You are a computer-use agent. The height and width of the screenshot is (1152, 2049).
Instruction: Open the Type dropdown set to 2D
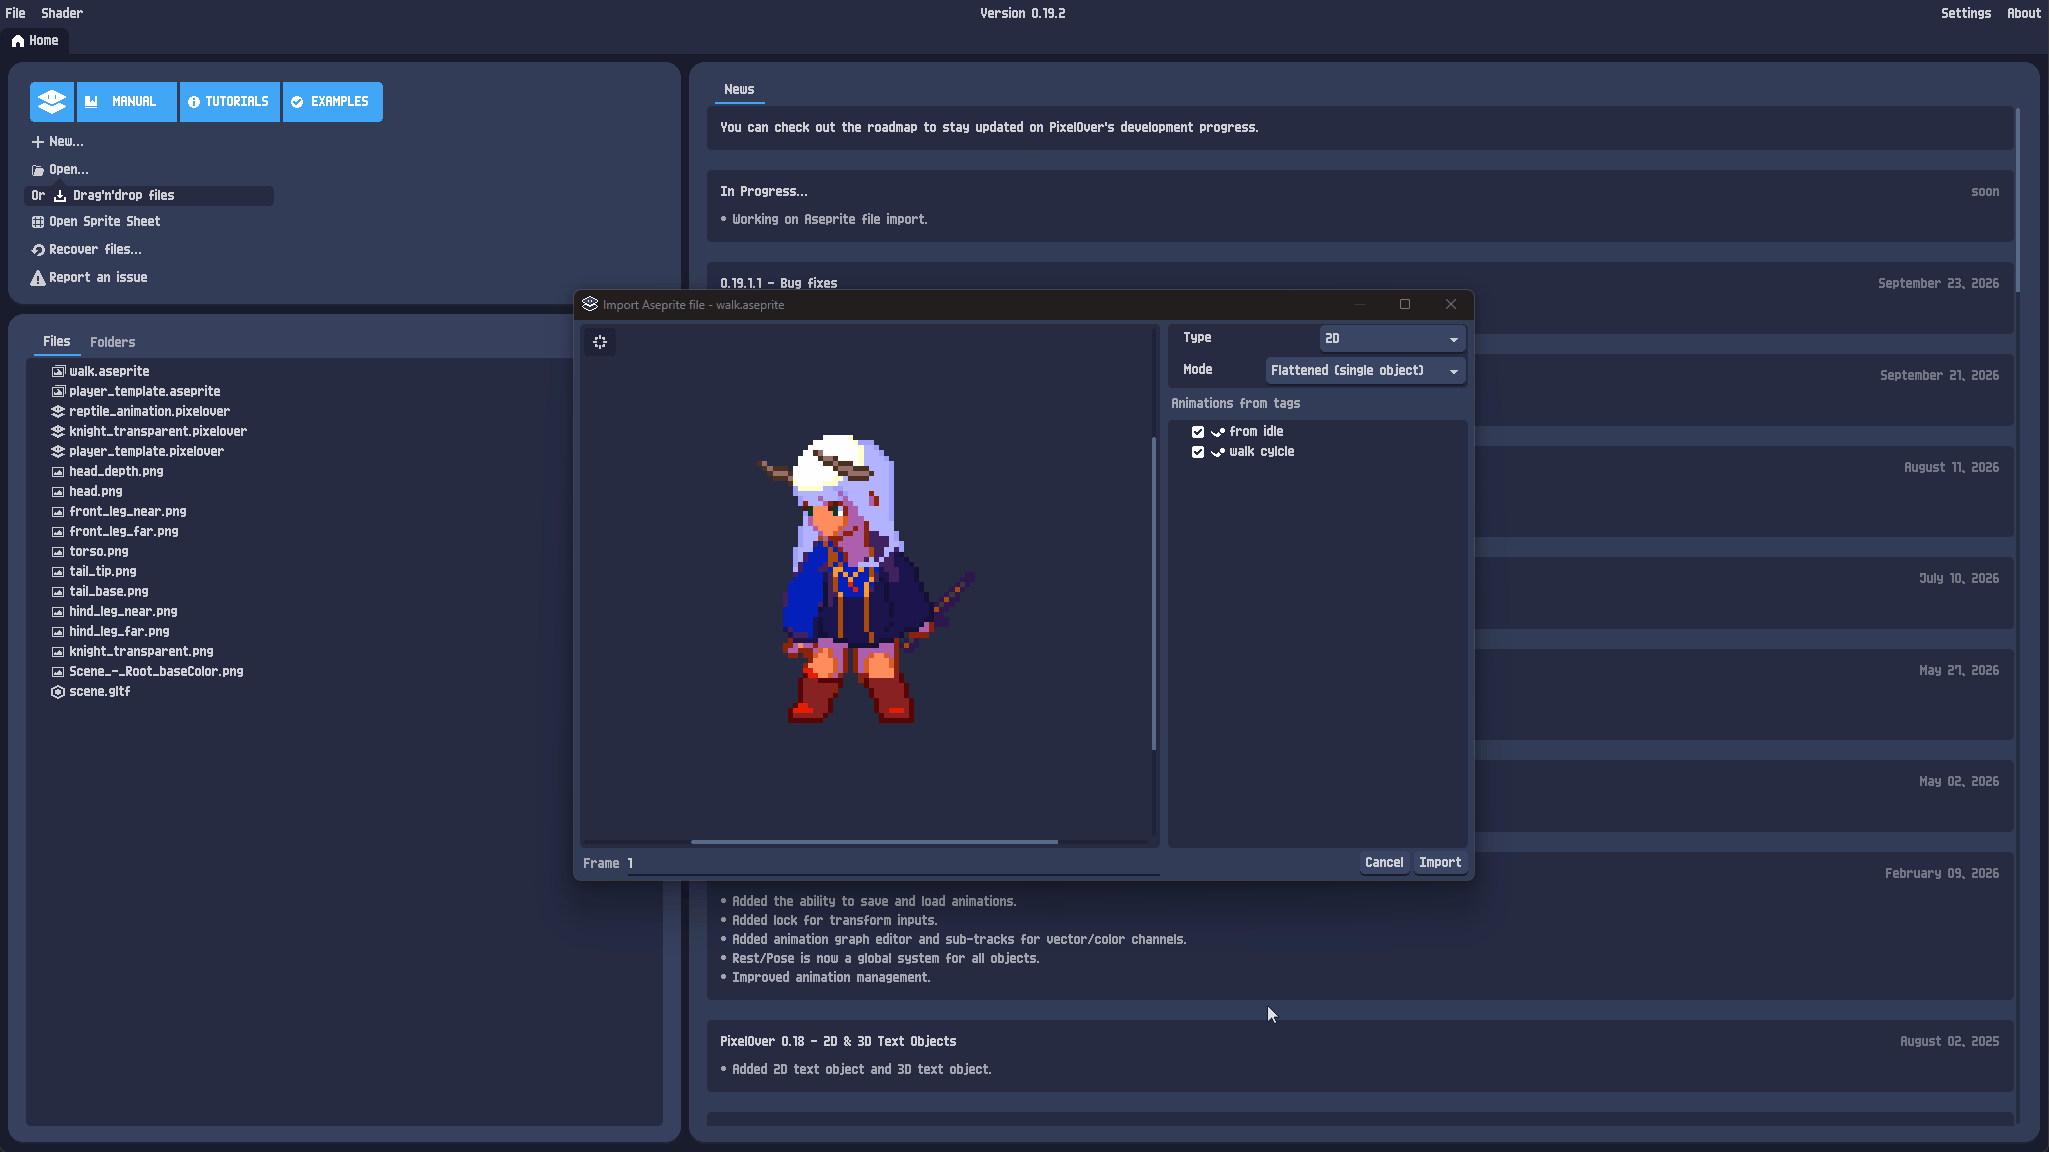[1392, 339]
